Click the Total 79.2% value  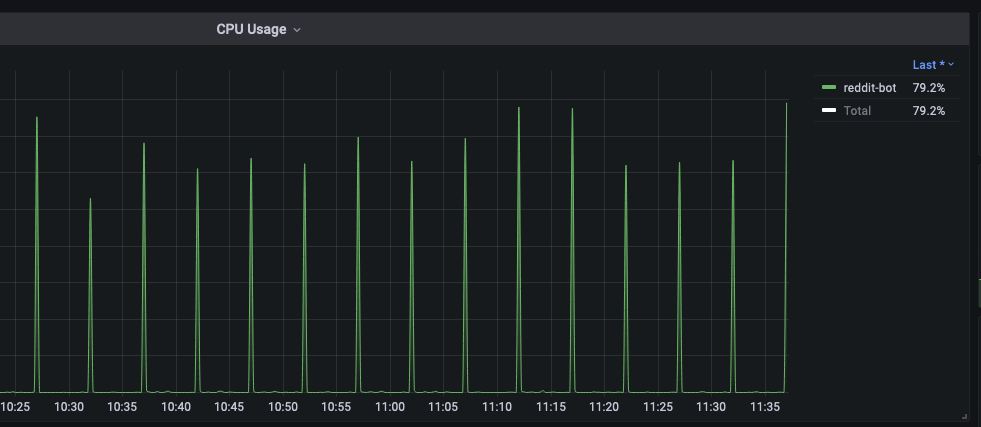coord(928,111)
